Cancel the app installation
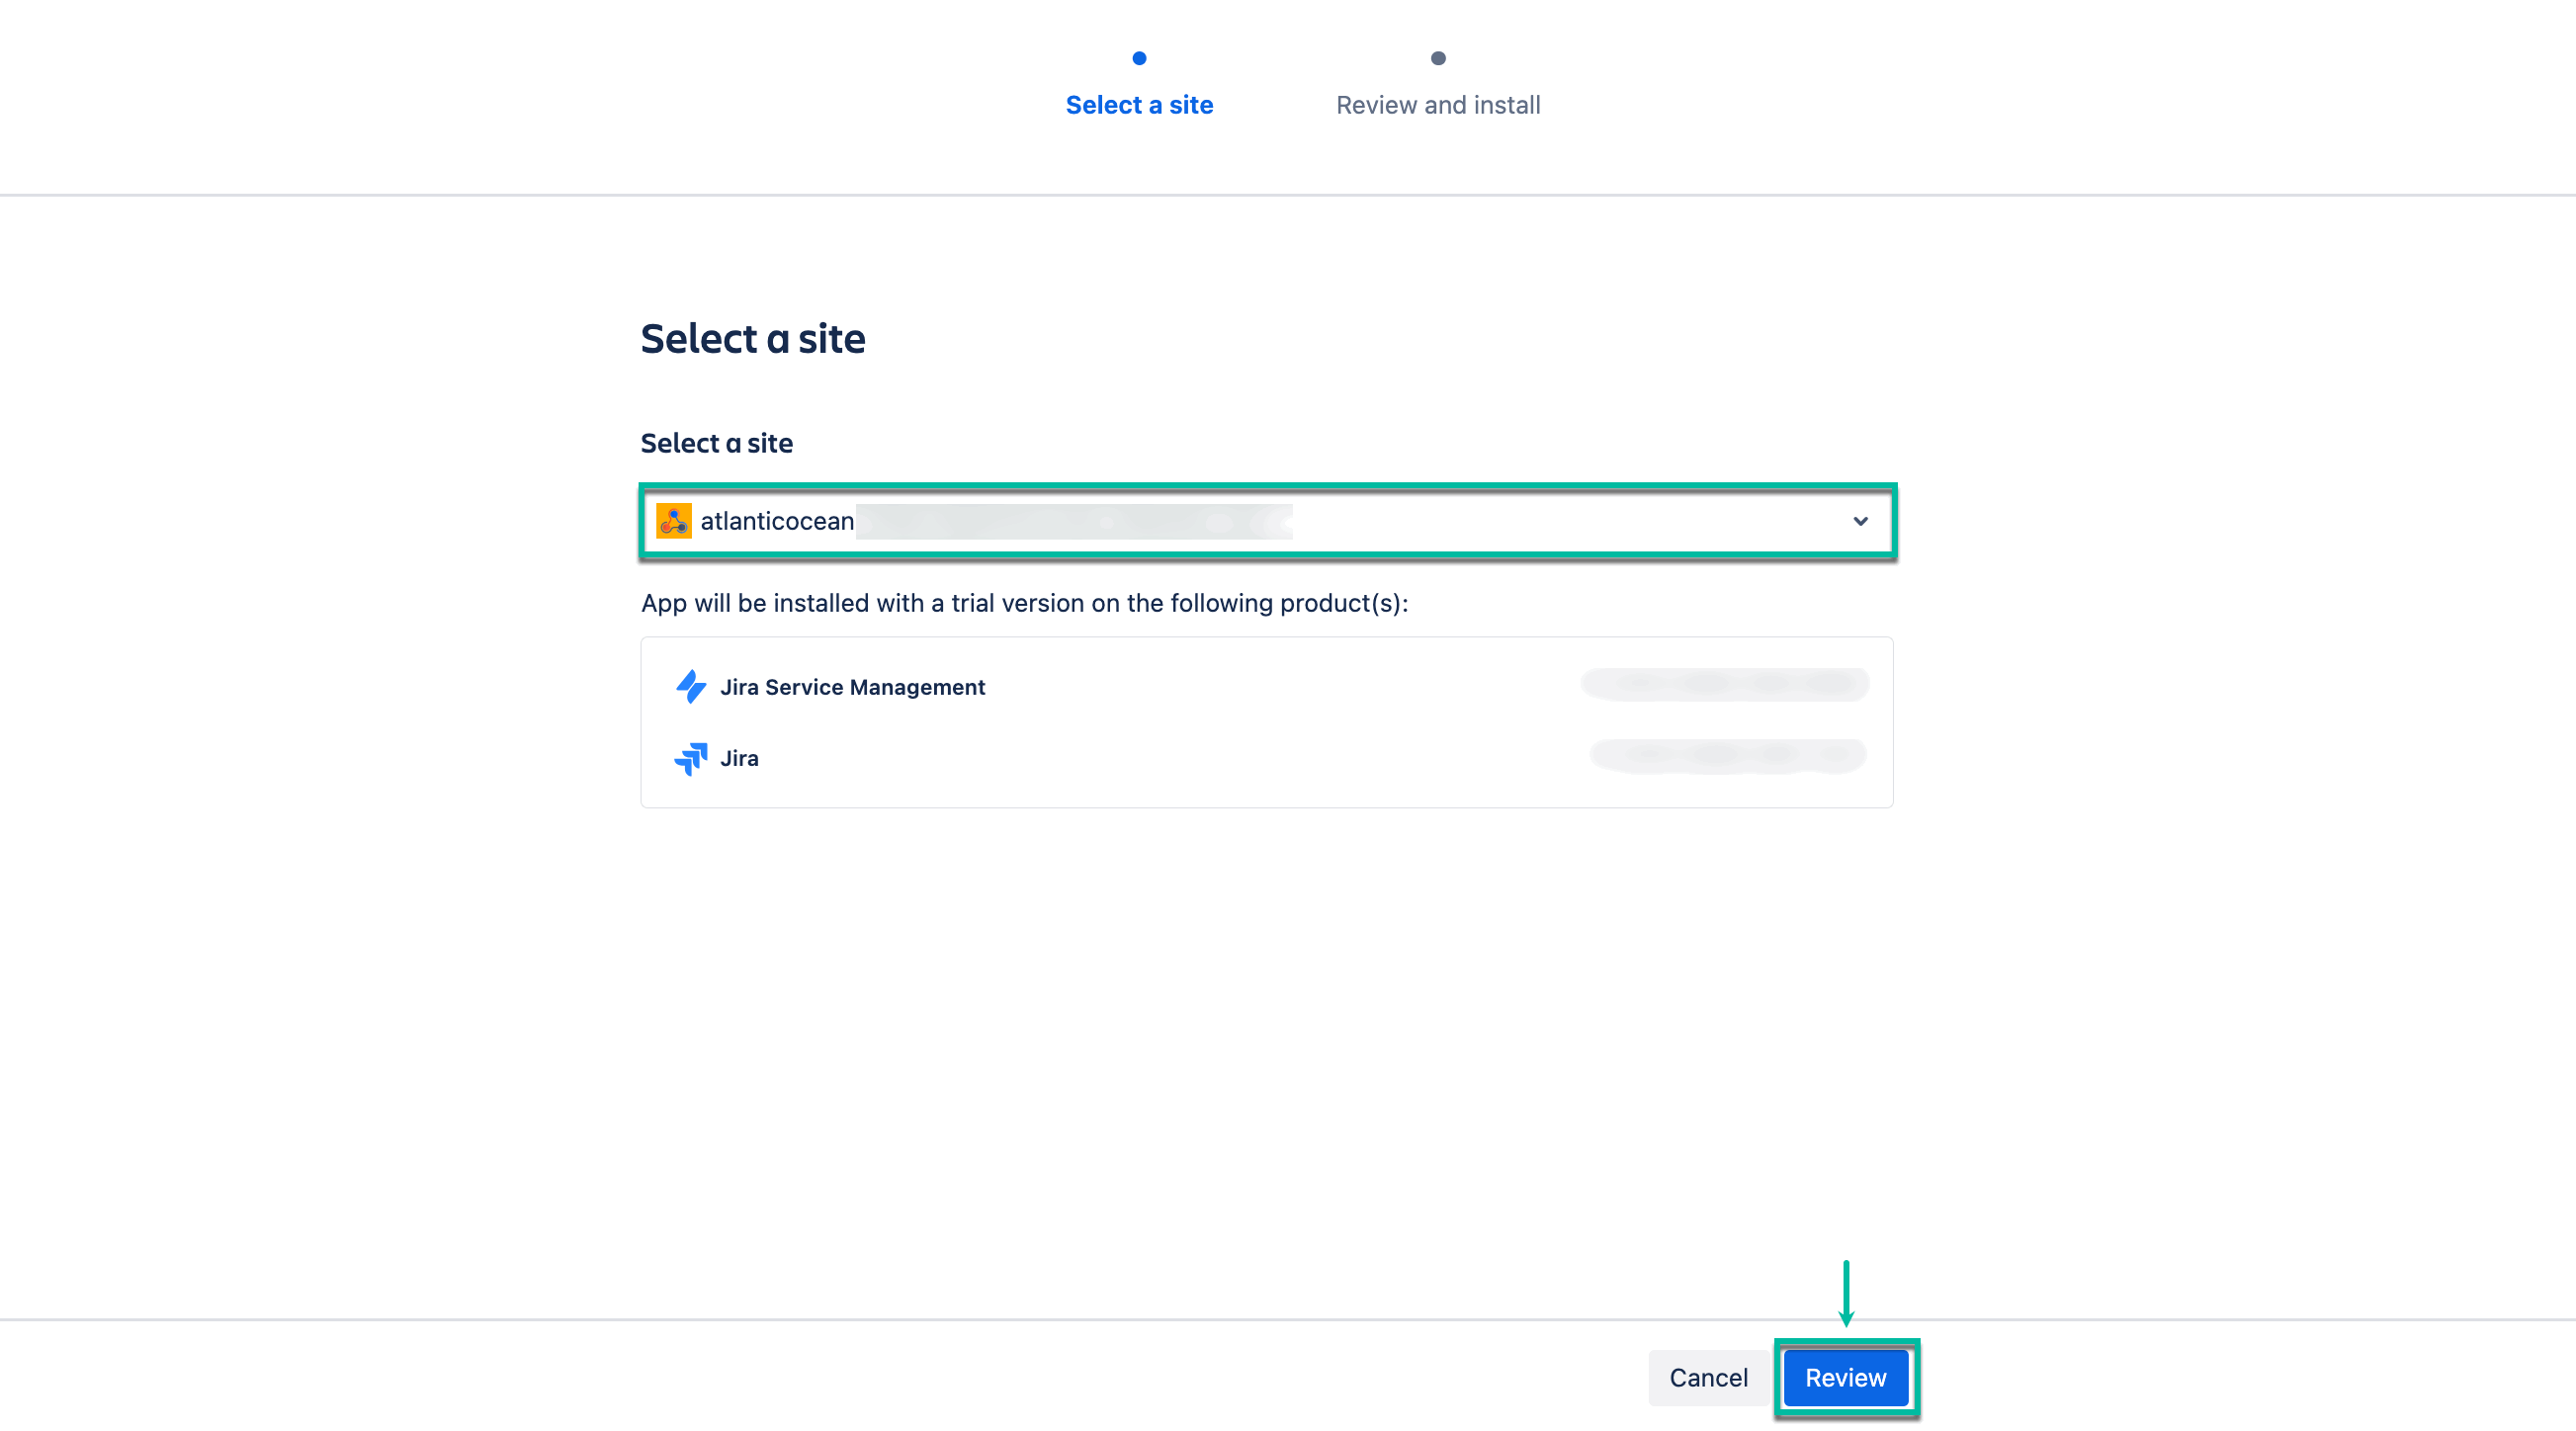 (x=1708, y=1377)
